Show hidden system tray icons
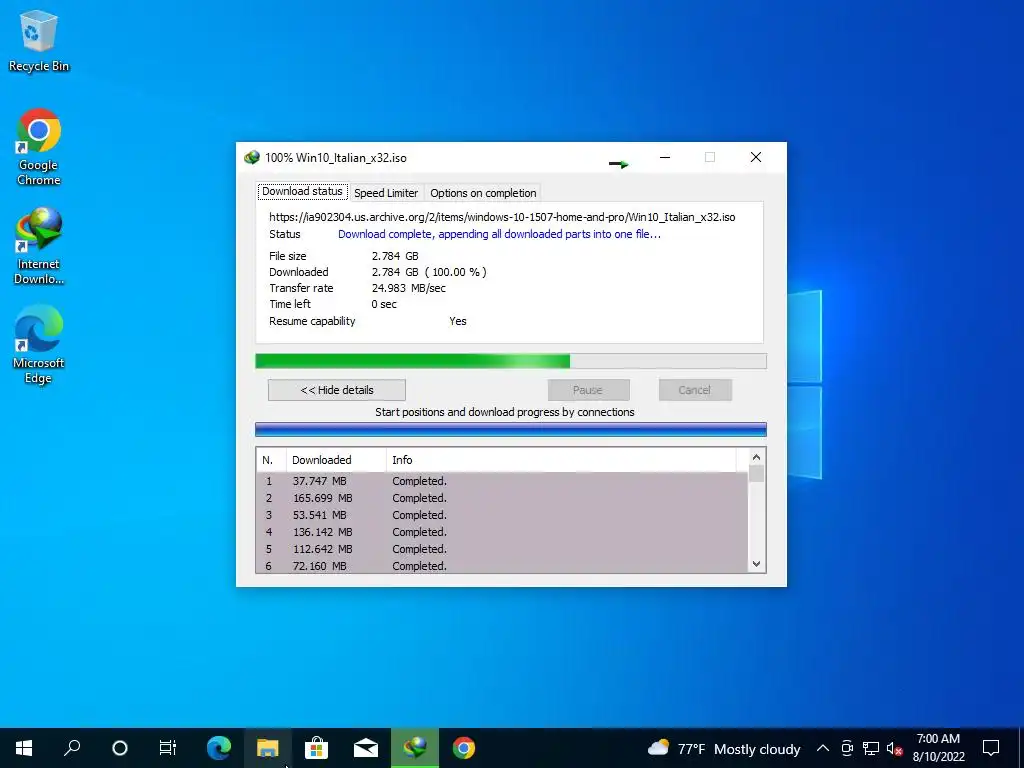This screenshot has width=1024, height=768. pos(823,748)
